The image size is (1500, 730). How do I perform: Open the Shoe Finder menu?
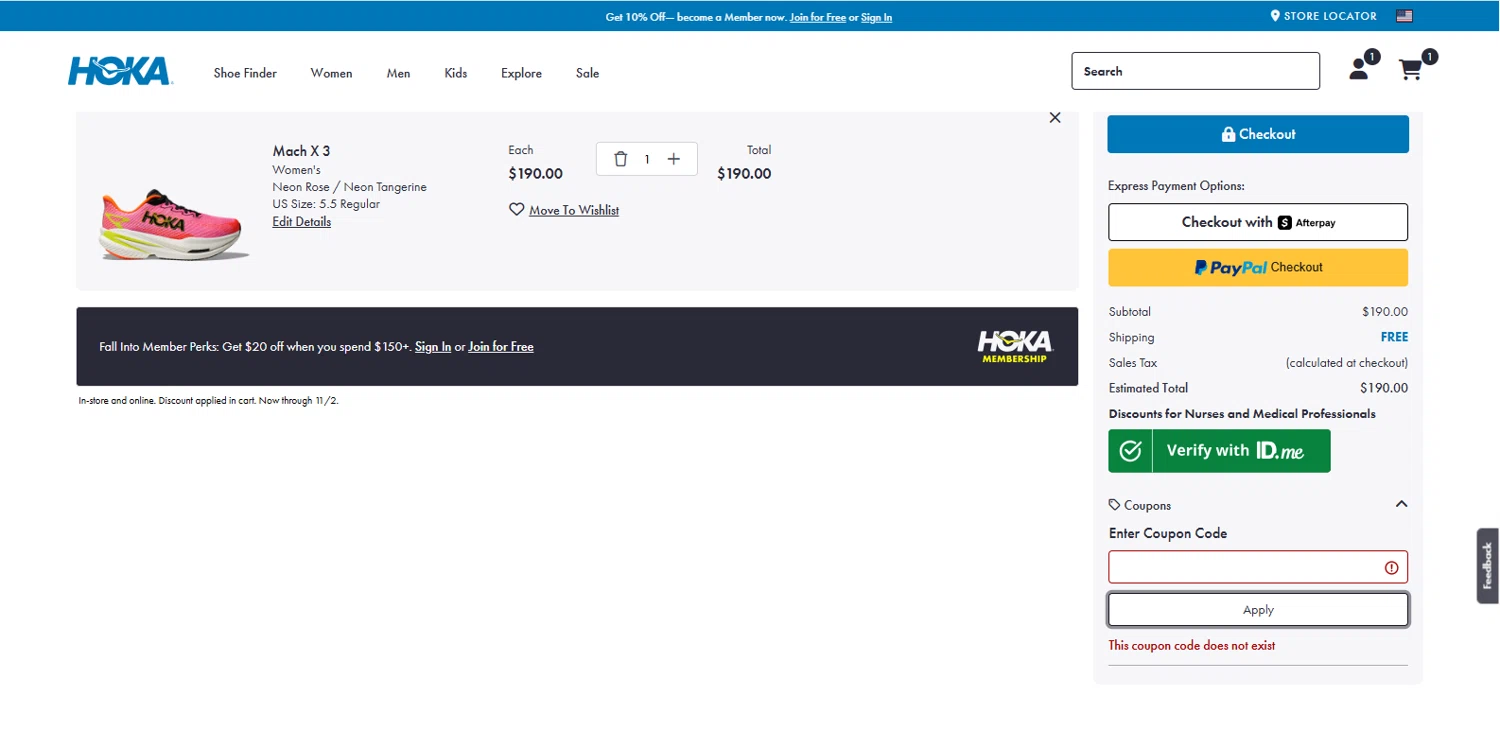click(245, 73)
